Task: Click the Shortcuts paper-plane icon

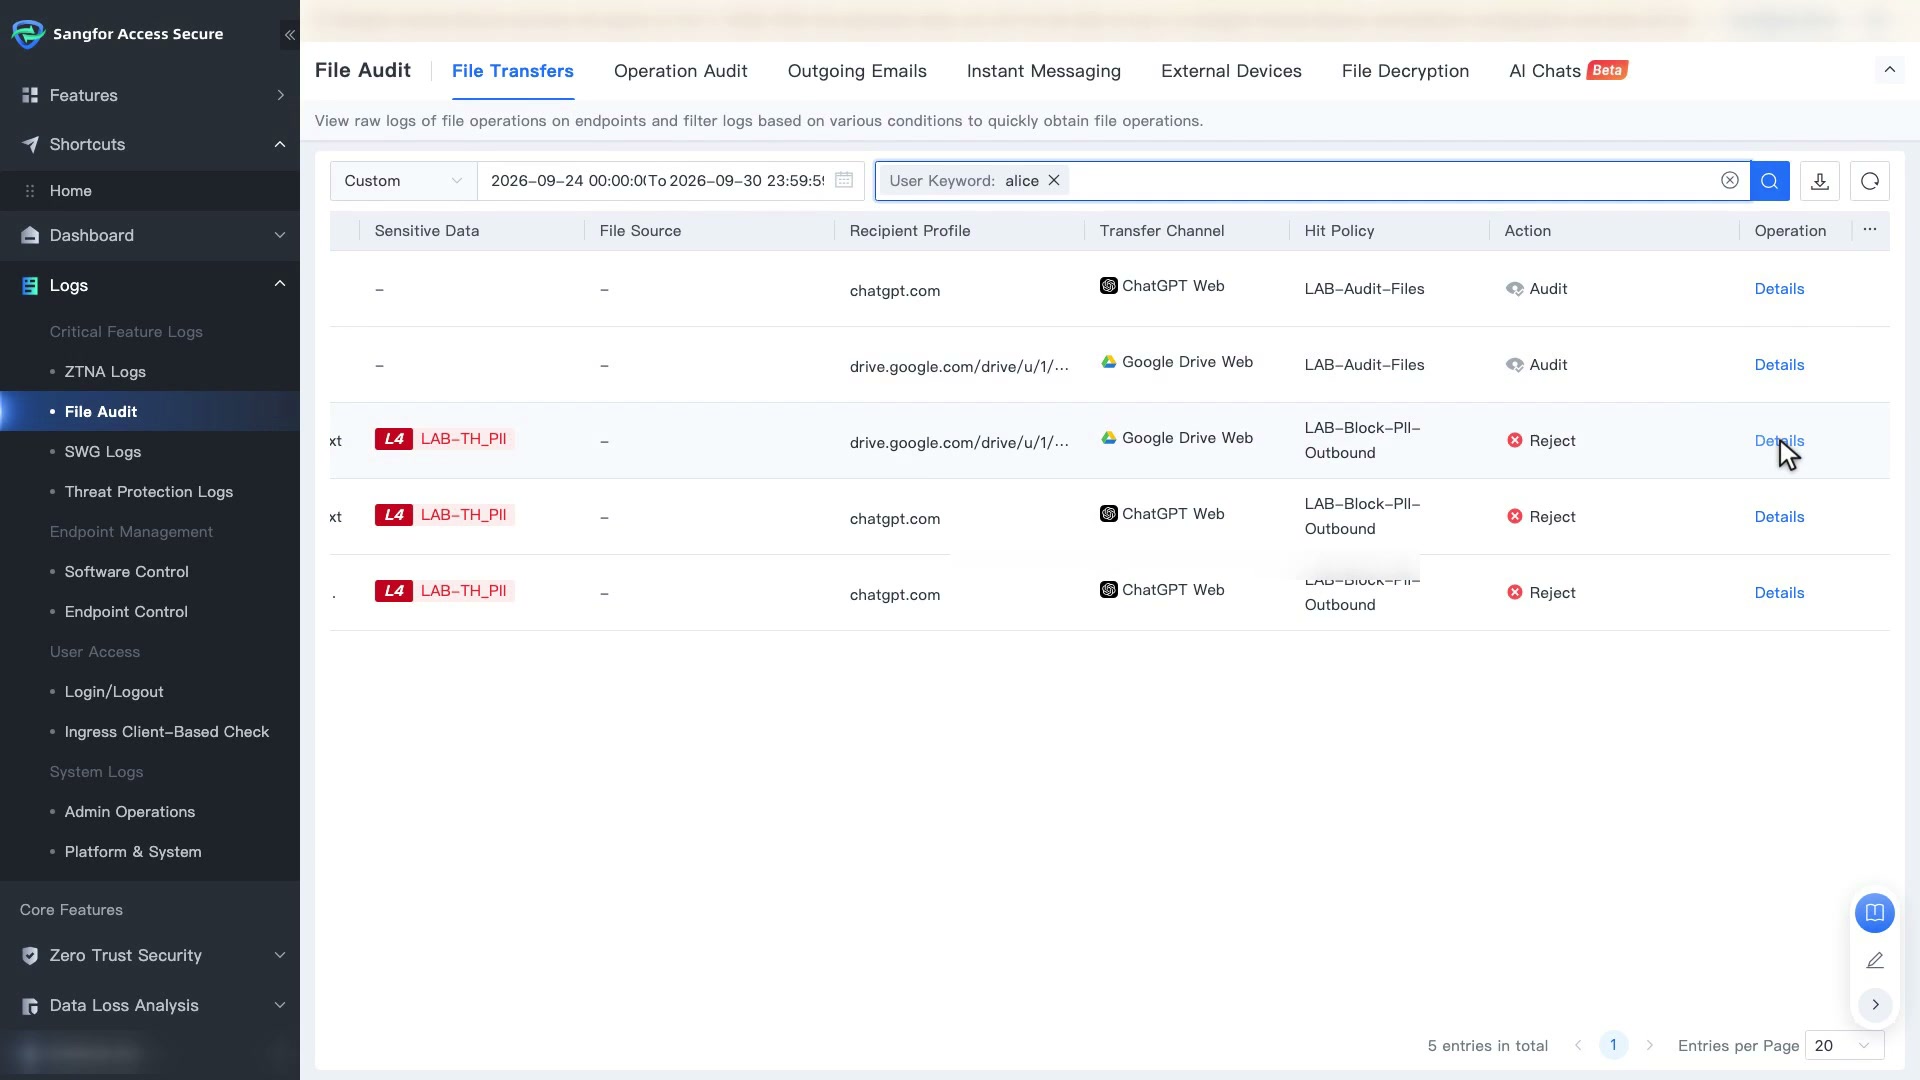Action: pos(30,144)
